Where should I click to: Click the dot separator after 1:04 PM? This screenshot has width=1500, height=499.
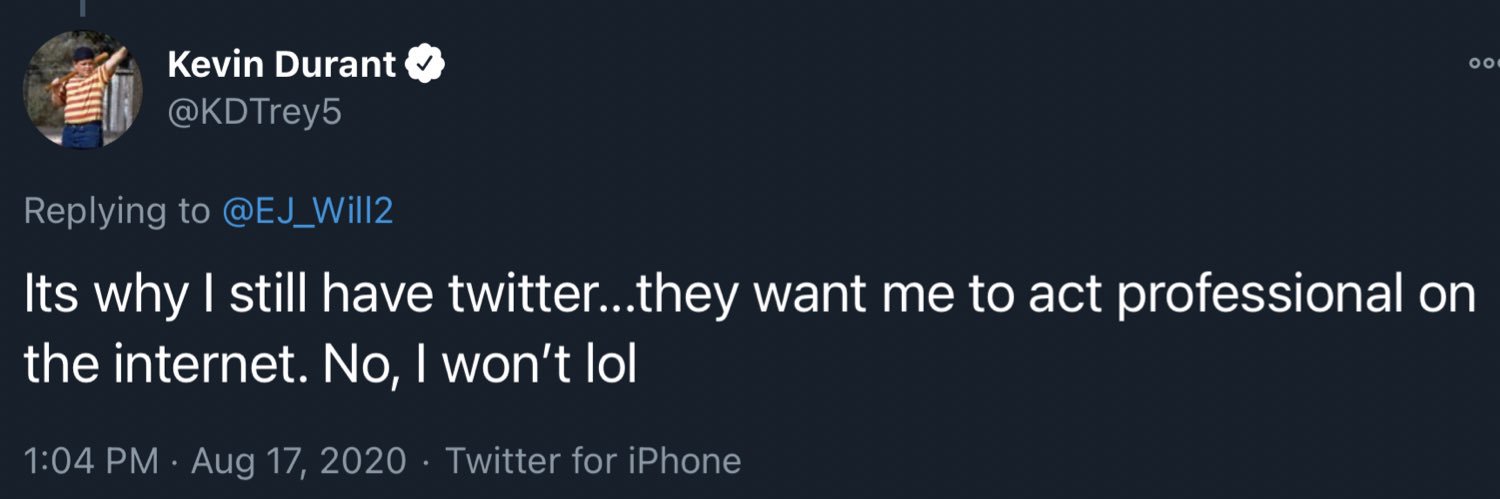pos(174,462)
